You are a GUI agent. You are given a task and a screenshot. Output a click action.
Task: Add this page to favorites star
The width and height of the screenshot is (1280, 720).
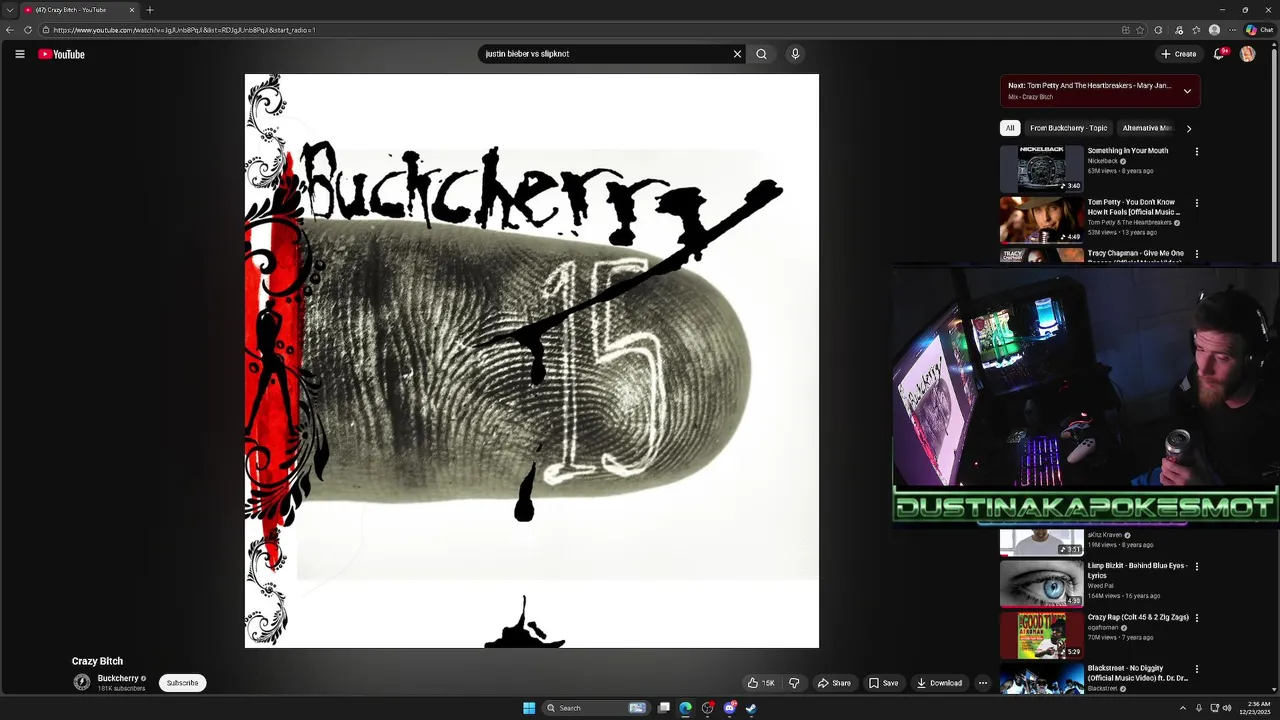1140,30
